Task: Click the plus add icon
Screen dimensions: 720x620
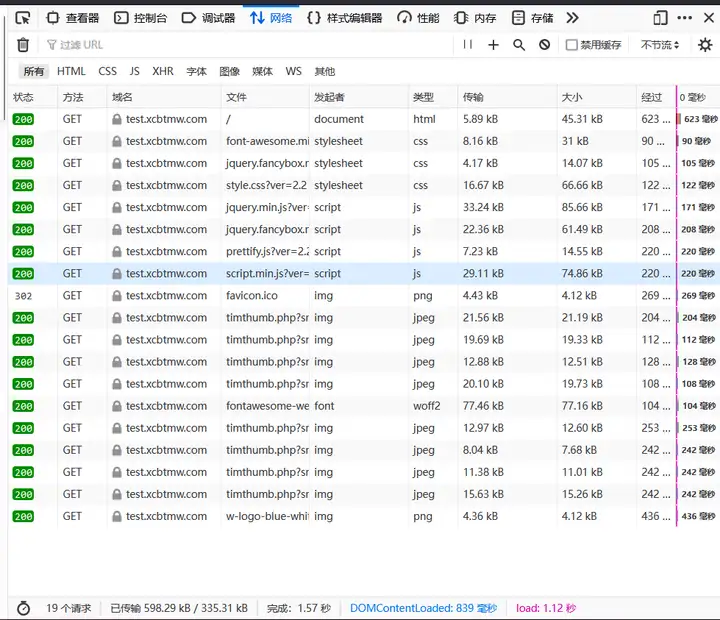Action: pos(493,45)
